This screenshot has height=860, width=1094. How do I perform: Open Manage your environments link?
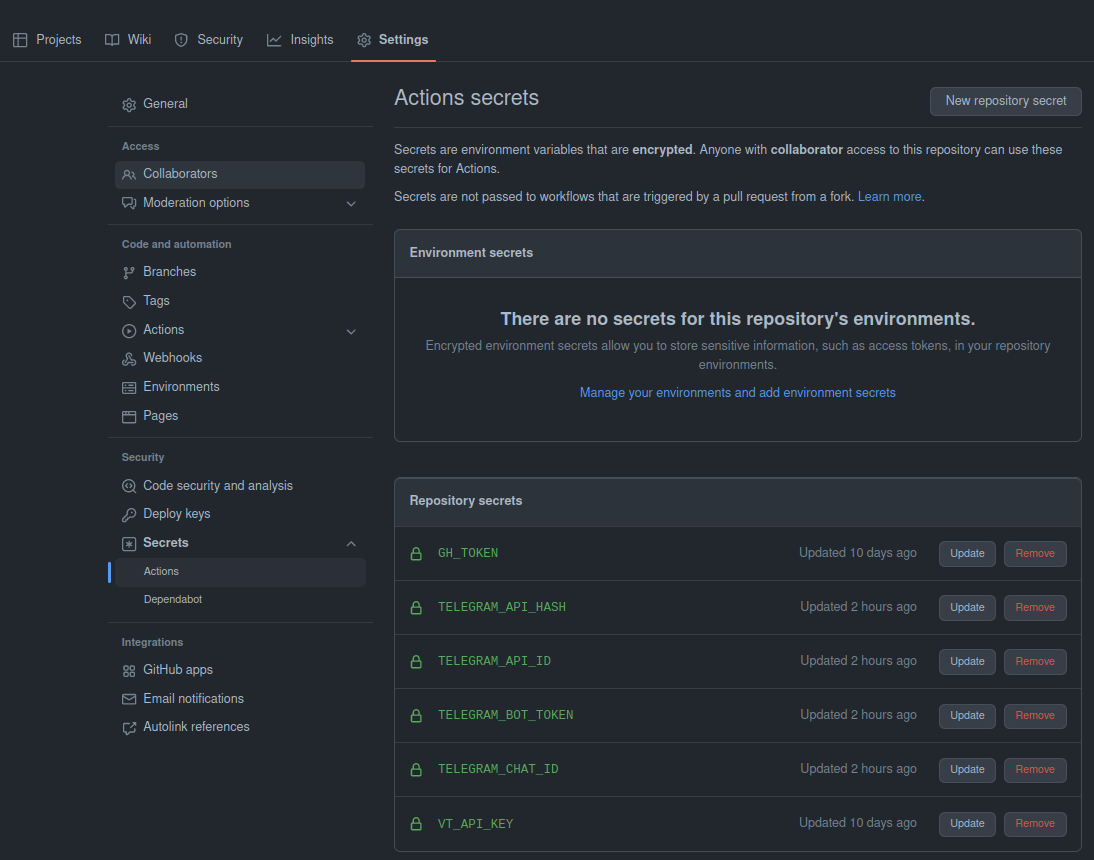click(x=737, y=393)
